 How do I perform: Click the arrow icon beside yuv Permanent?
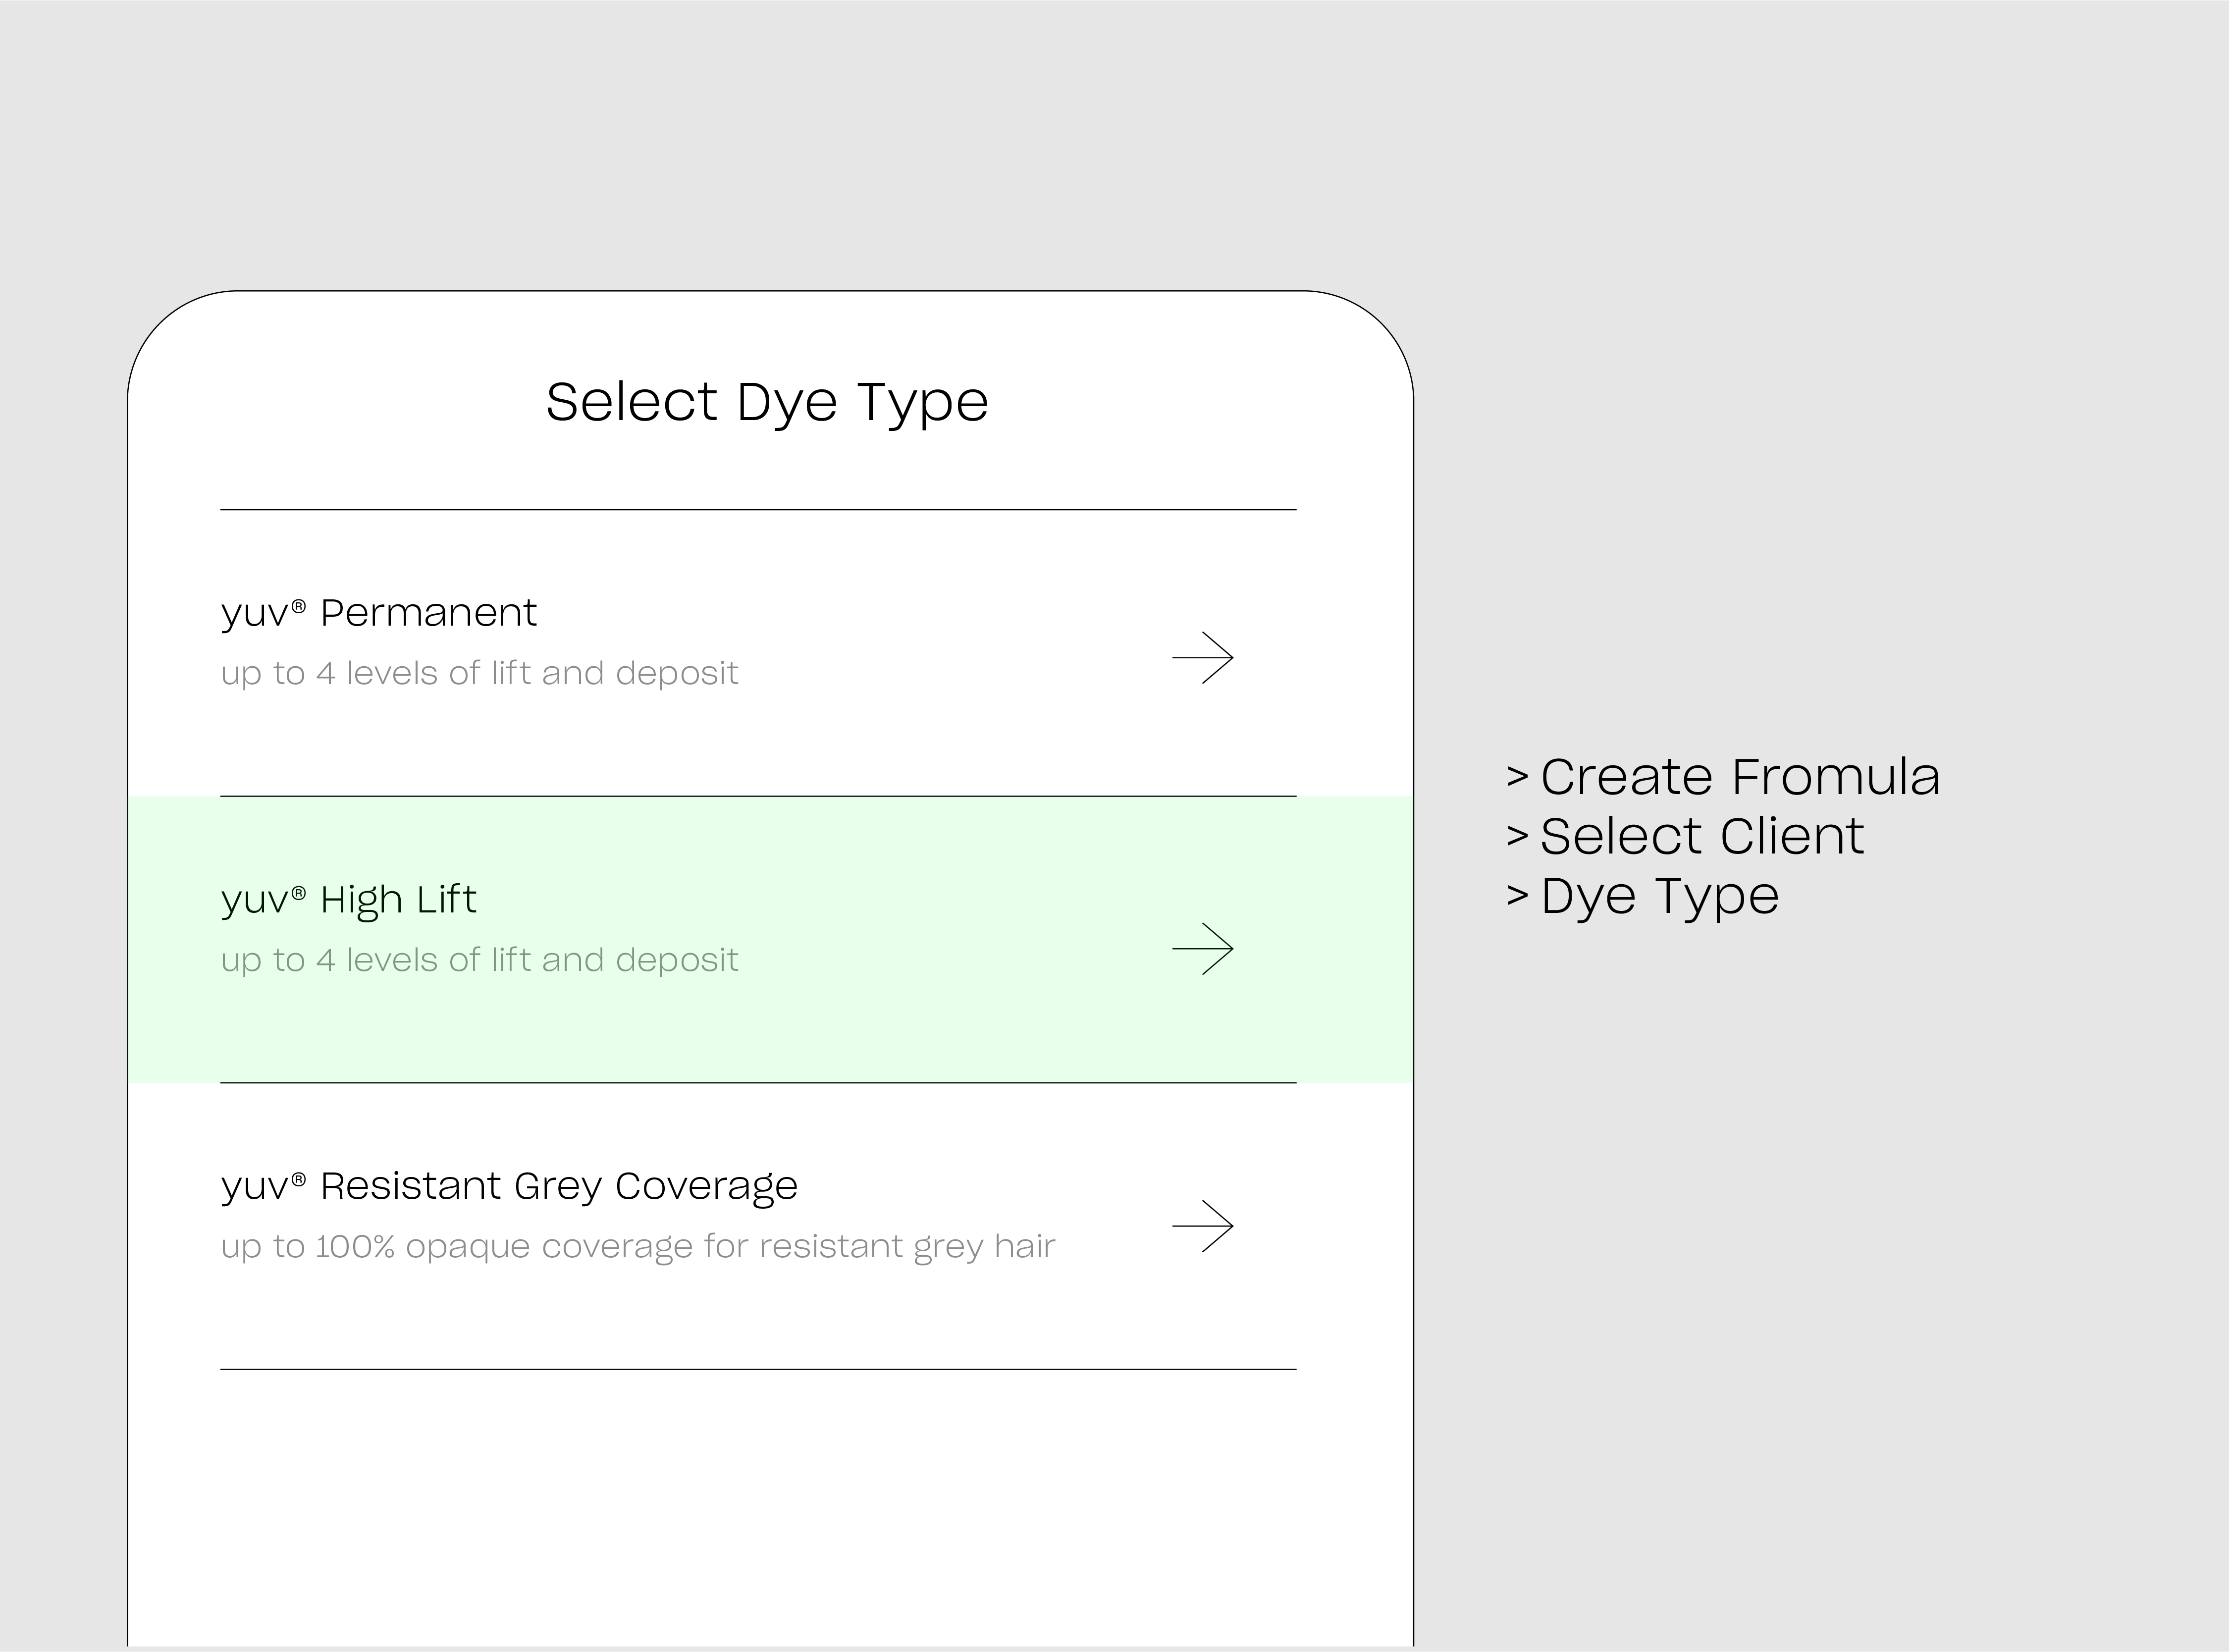(x=1203, y=658)
